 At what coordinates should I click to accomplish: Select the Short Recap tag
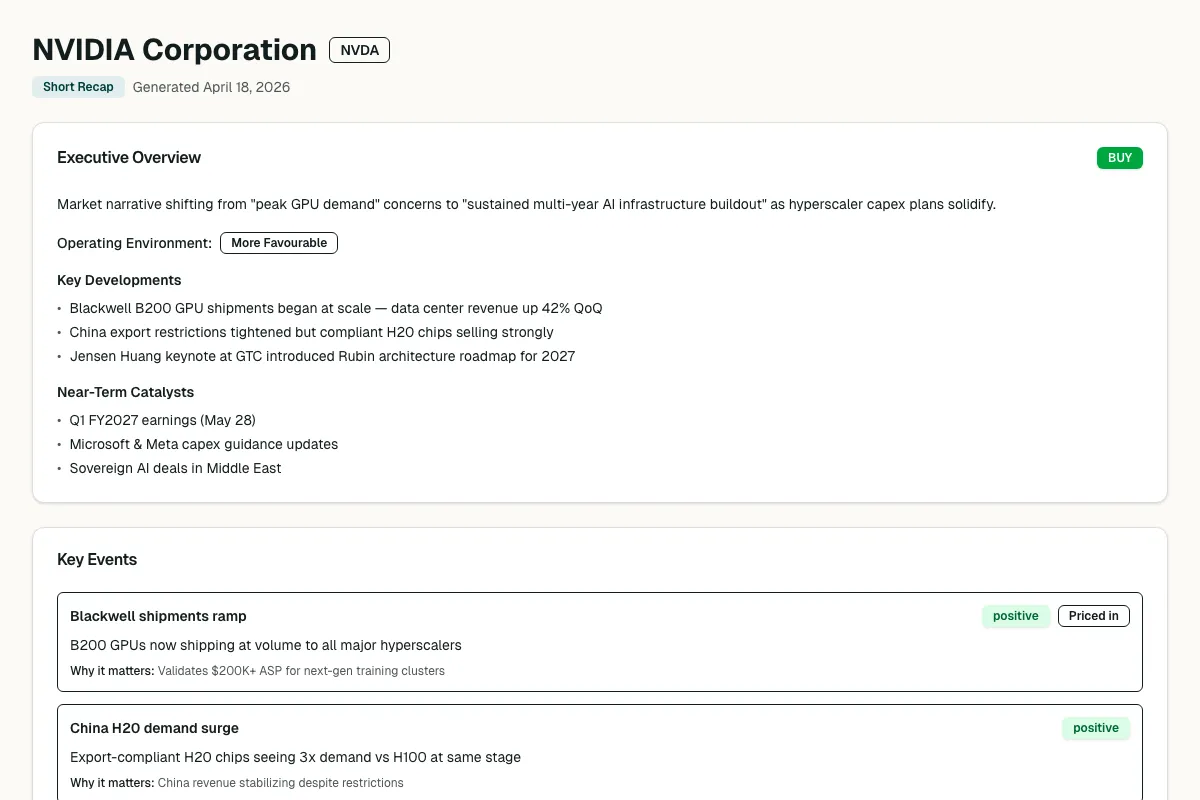(78, 87)
